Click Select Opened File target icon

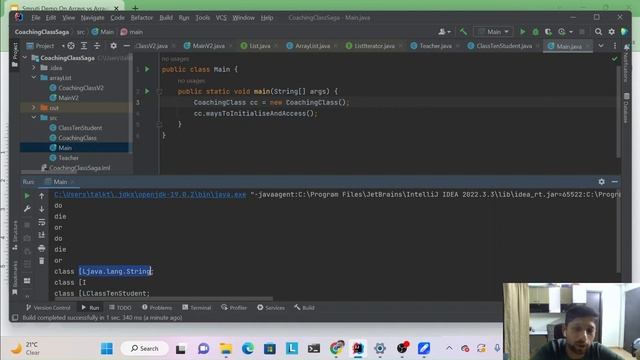pos(71,46)
